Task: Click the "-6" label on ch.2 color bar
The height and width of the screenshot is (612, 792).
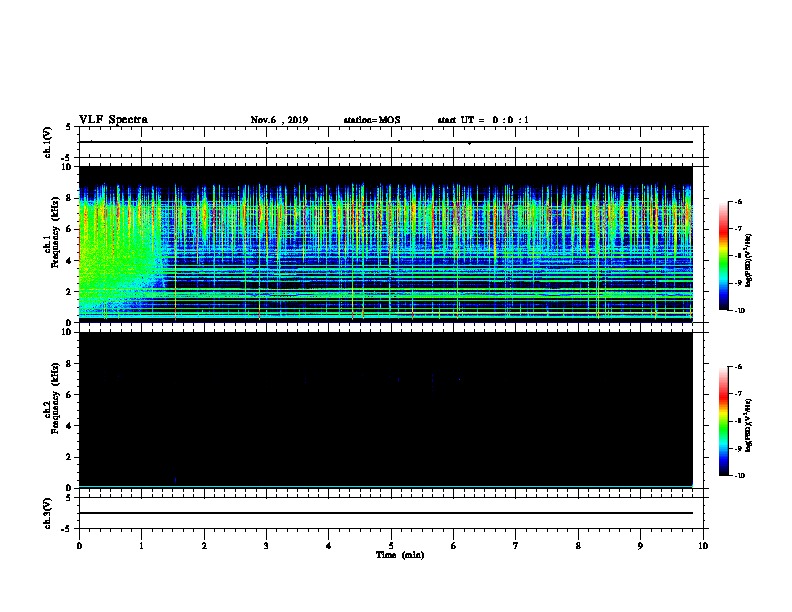Action: coord(737,367)
